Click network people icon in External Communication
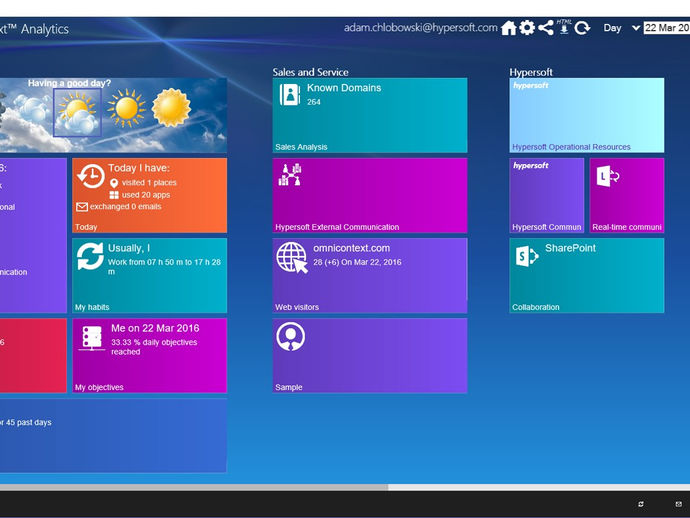The width and height of the screenshot is (690, 518). click(x=290, y=175)
